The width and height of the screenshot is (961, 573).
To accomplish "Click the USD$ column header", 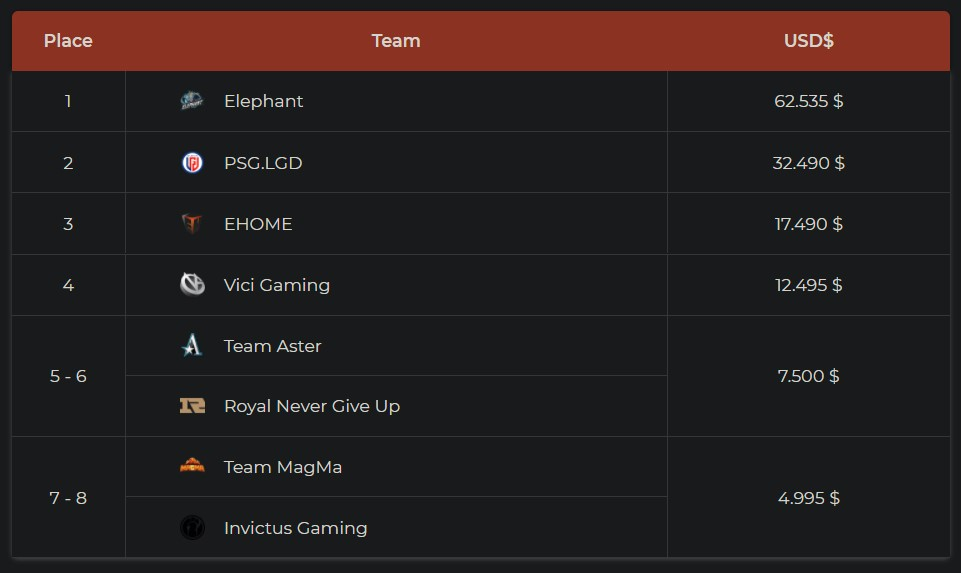I will click(x=809, y=41).
